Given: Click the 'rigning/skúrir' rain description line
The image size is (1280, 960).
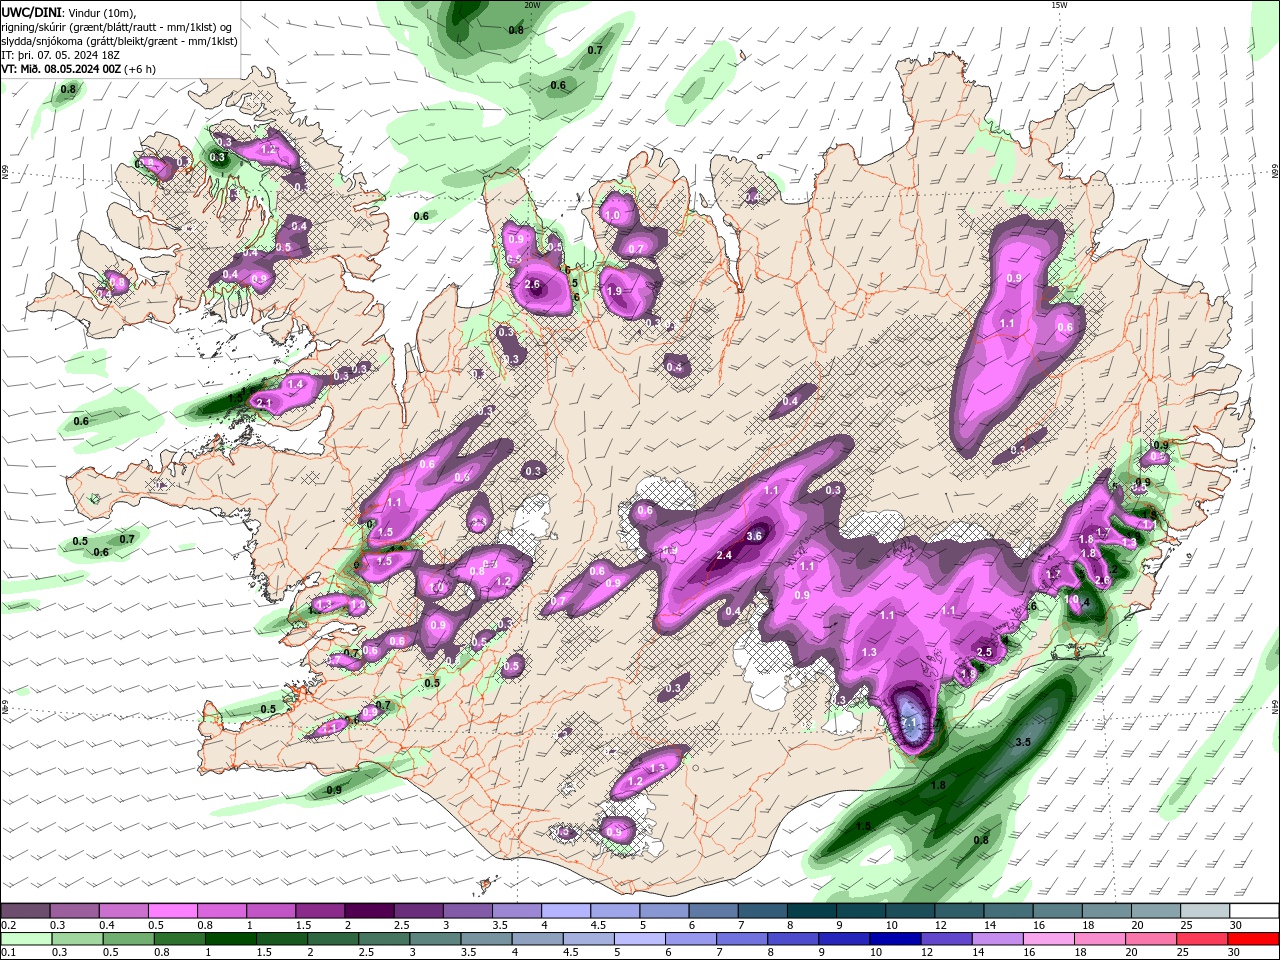Looking at the screenshot, I should pyautogui.click(x=117, y=27).
